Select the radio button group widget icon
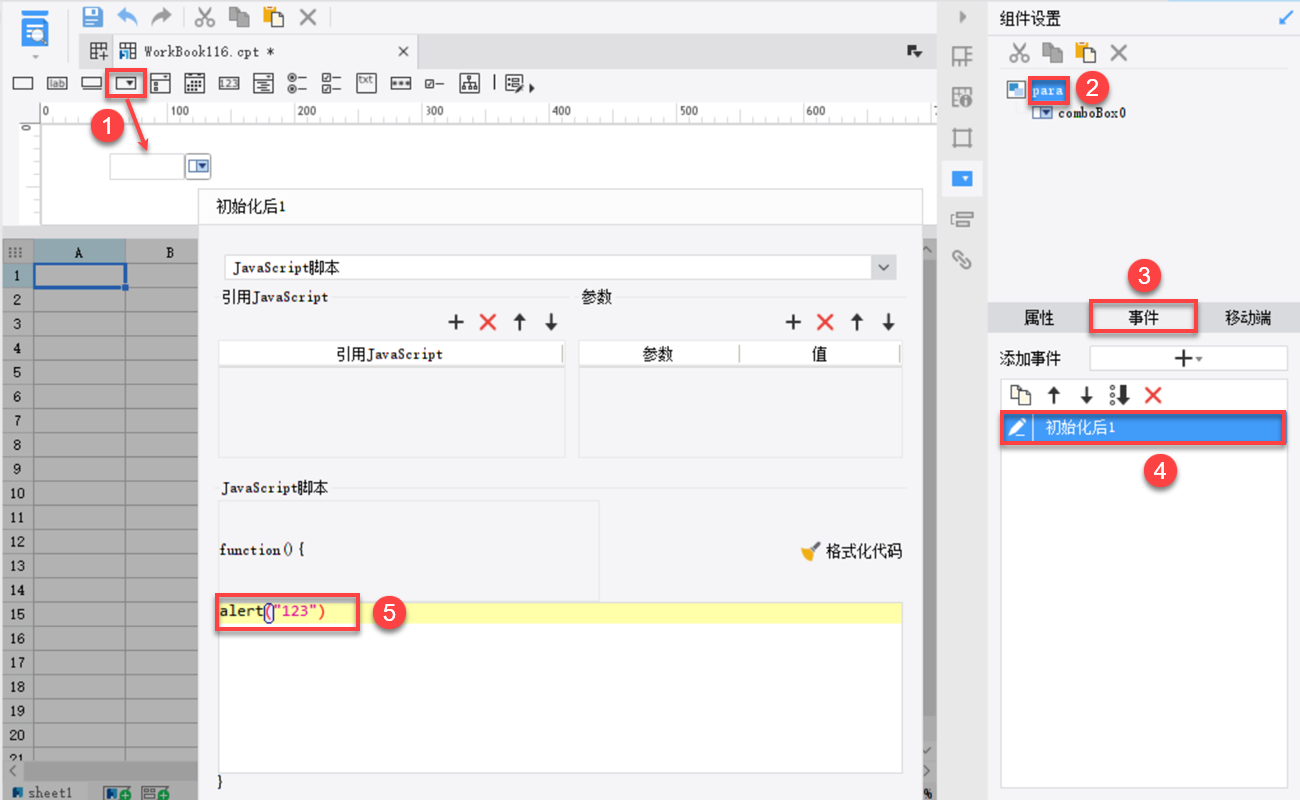 [x=297, y=83]
